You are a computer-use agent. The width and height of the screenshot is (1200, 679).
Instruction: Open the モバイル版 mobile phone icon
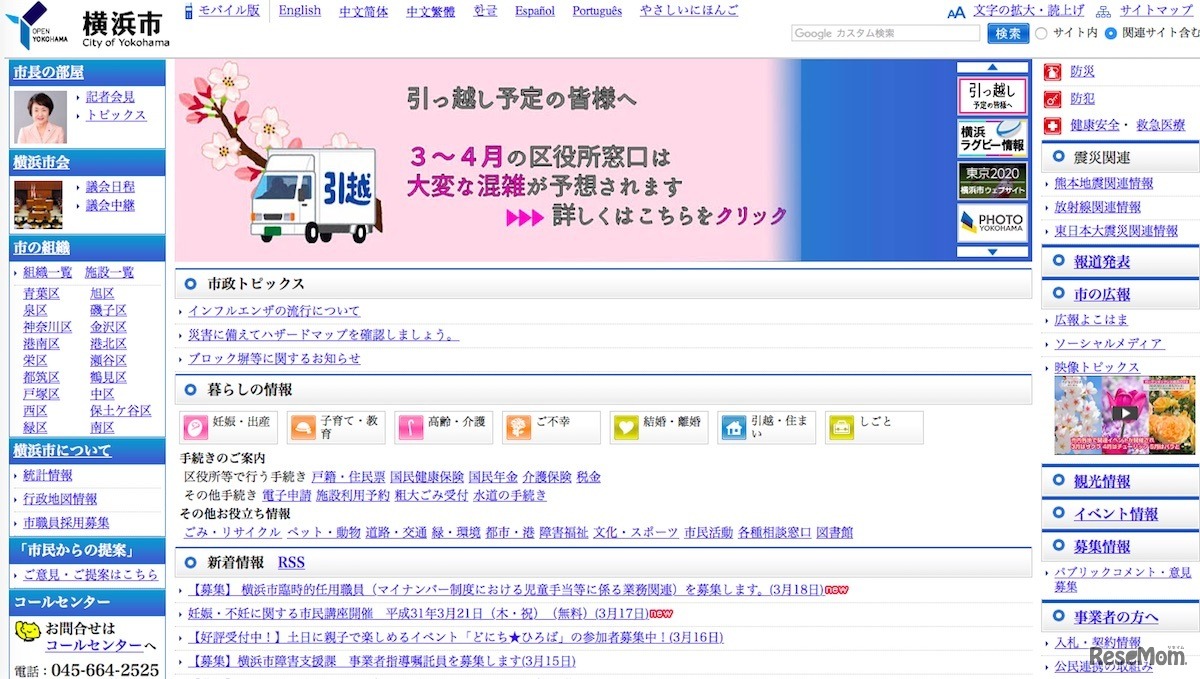coord(188,11)
